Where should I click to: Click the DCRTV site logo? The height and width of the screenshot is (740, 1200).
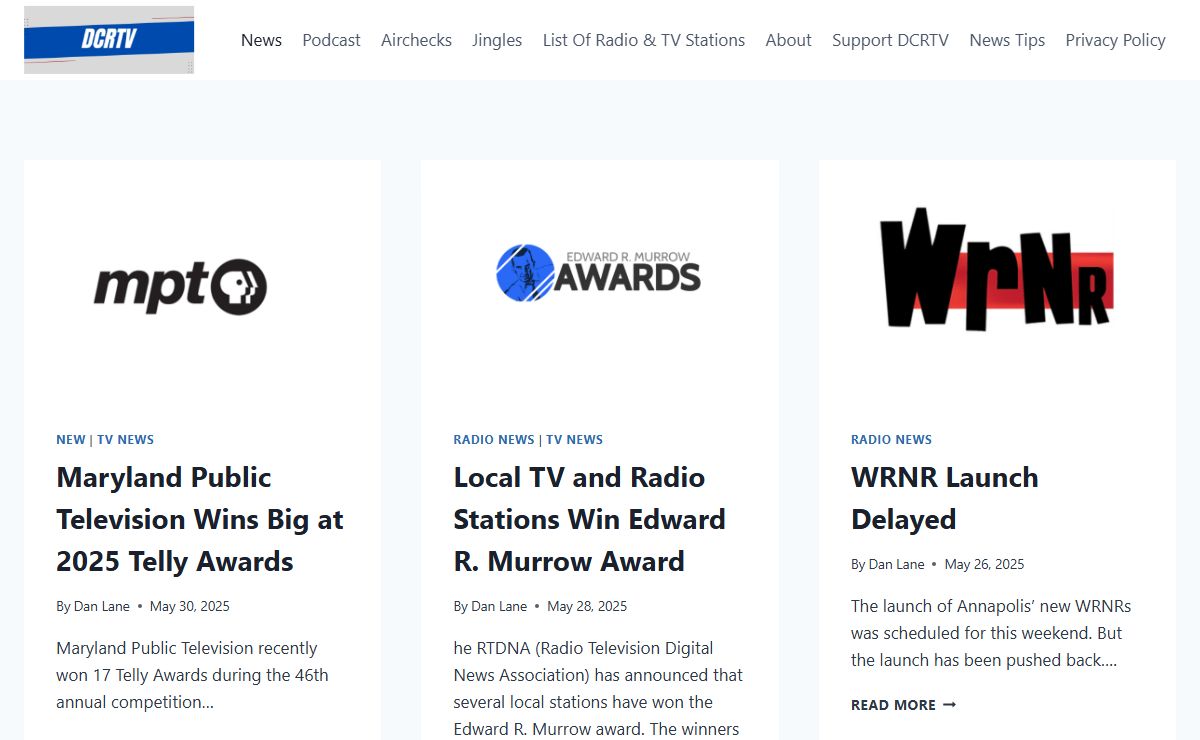tap(109, 40)
